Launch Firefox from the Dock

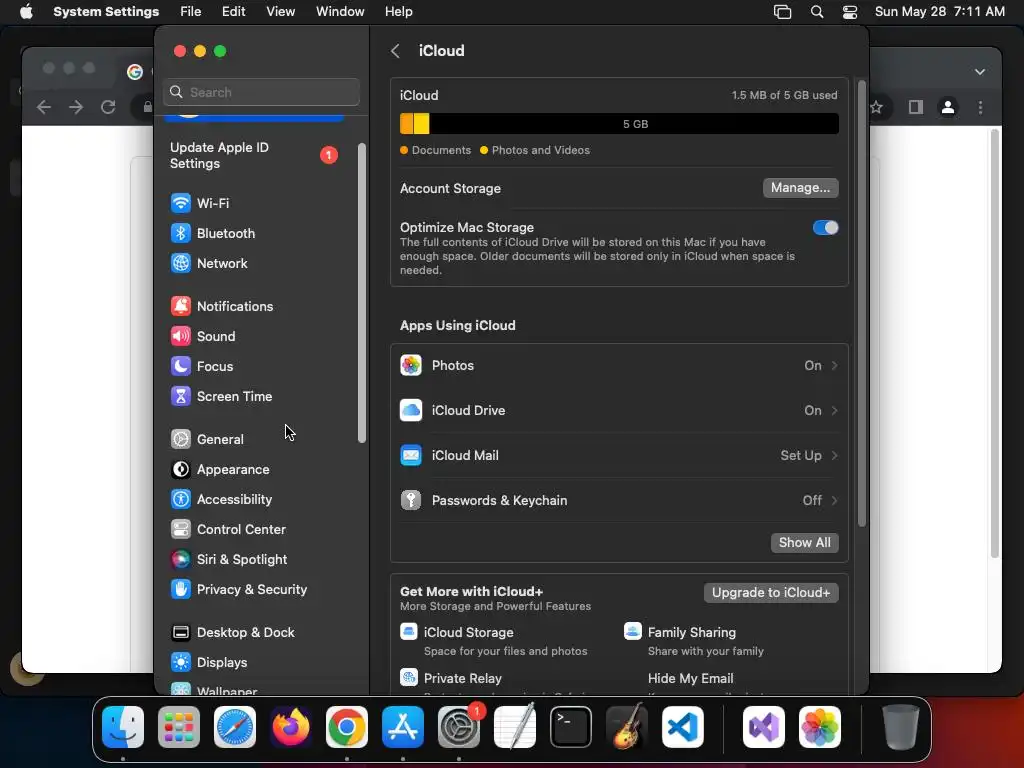(x=291, y=727)
